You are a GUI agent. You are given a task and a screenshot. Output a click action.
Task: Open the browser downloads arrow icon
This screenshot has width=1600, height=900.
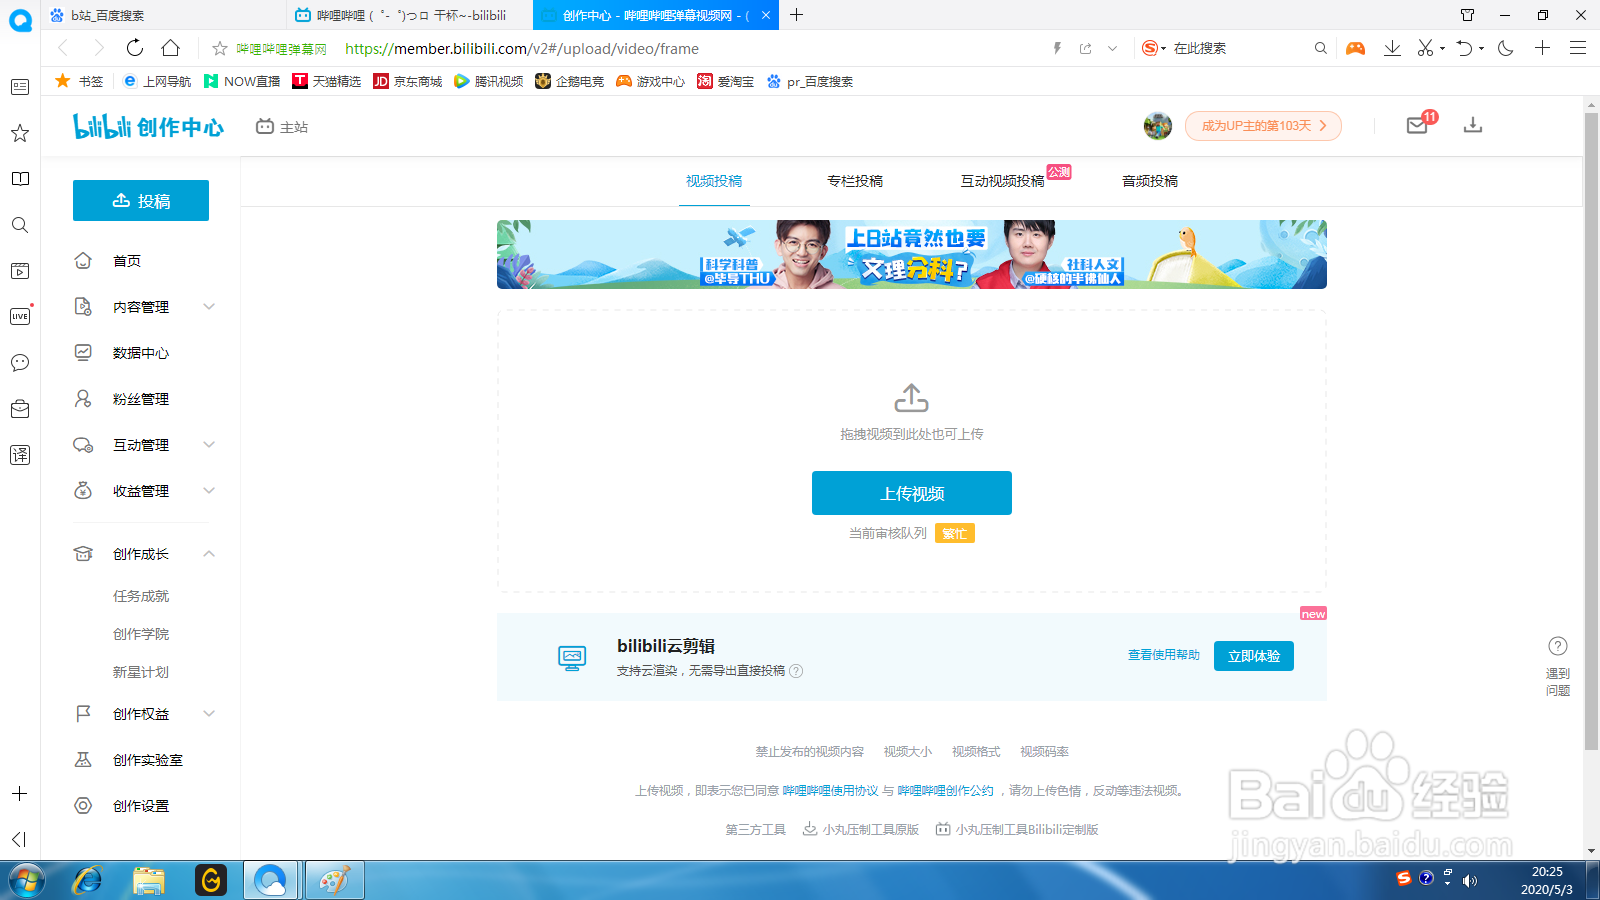1392,48
